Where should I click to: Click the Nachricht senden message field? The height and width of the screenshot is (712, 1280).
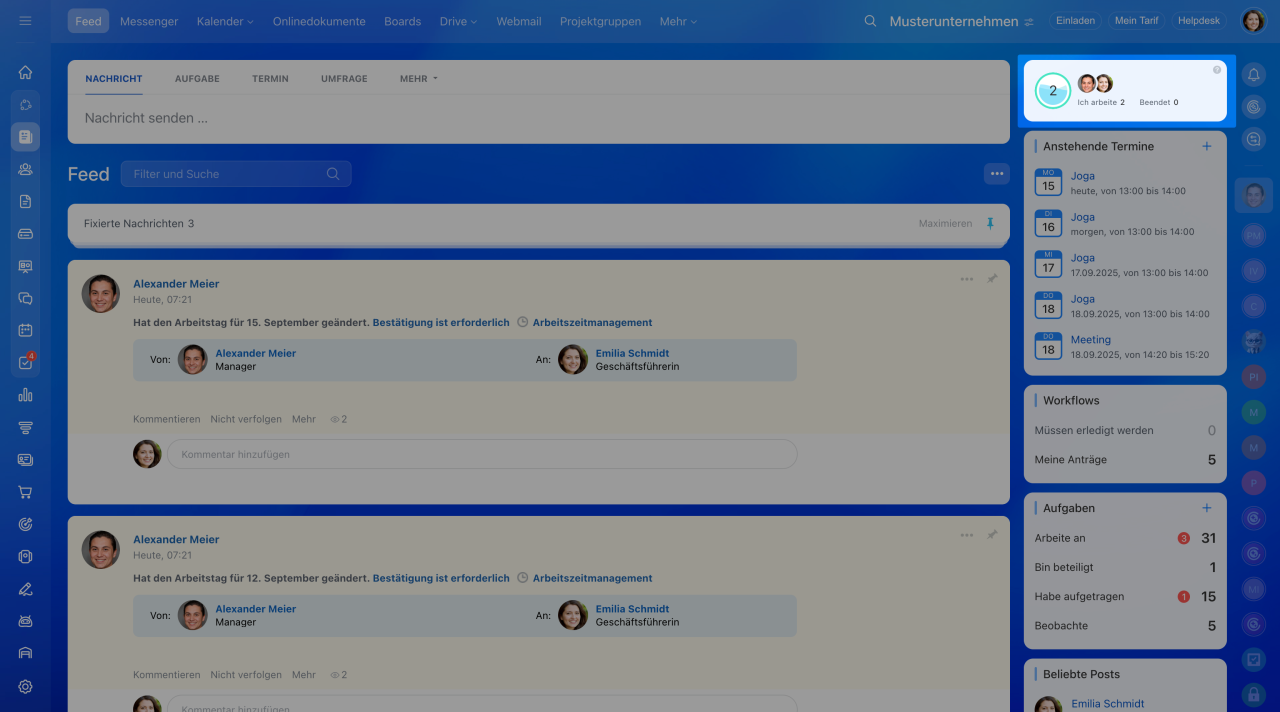[538, 118]
